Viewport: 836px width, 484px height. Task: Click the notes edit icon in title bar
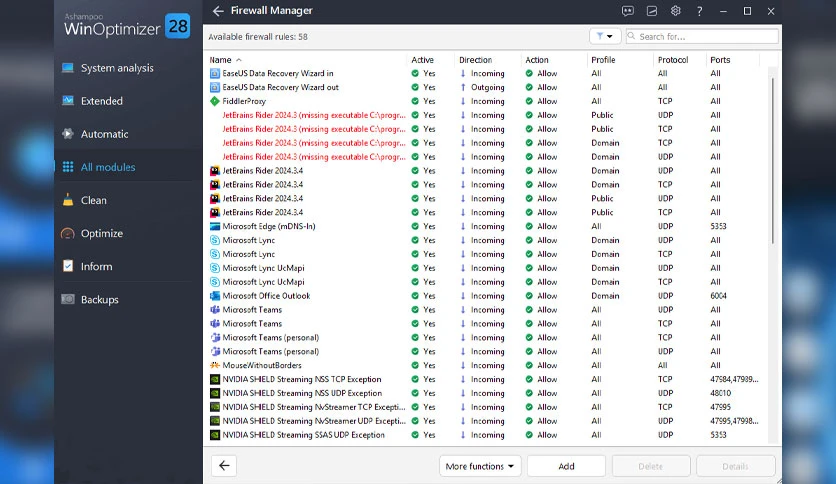652,11
